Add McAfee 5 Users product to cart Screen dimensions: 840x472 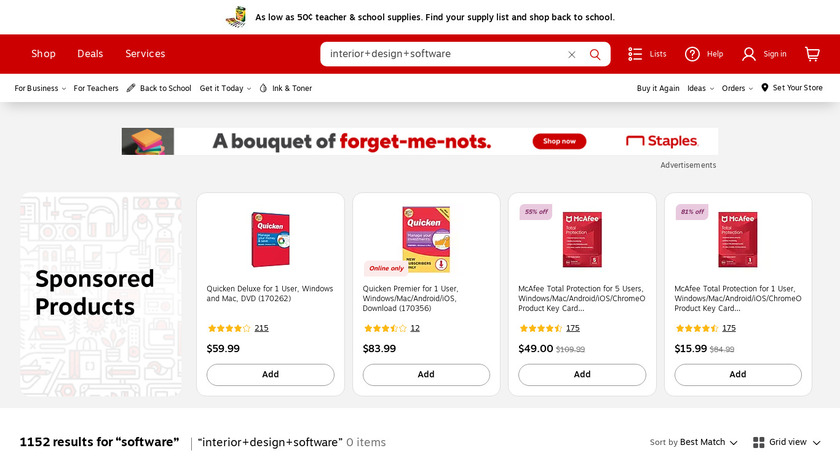[x=582, y=375]
